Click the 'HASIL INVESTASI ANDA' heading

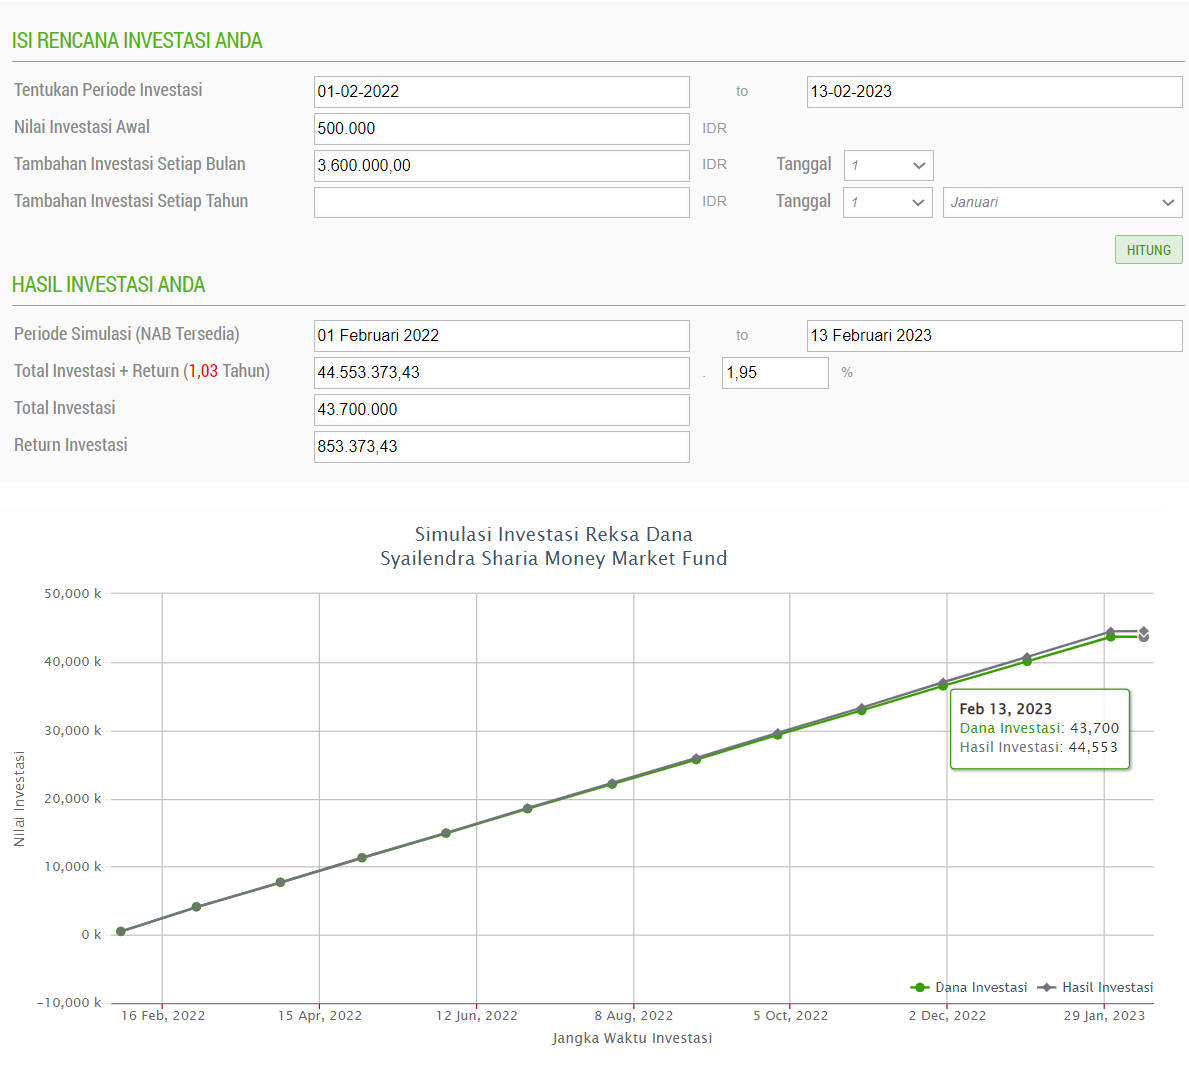(108, 285)
